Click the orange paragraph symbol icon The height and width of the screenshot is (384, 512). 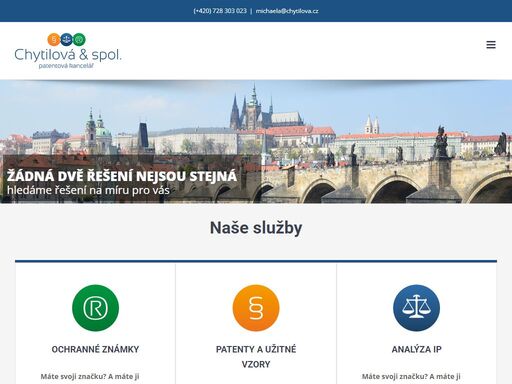[256, 308]
